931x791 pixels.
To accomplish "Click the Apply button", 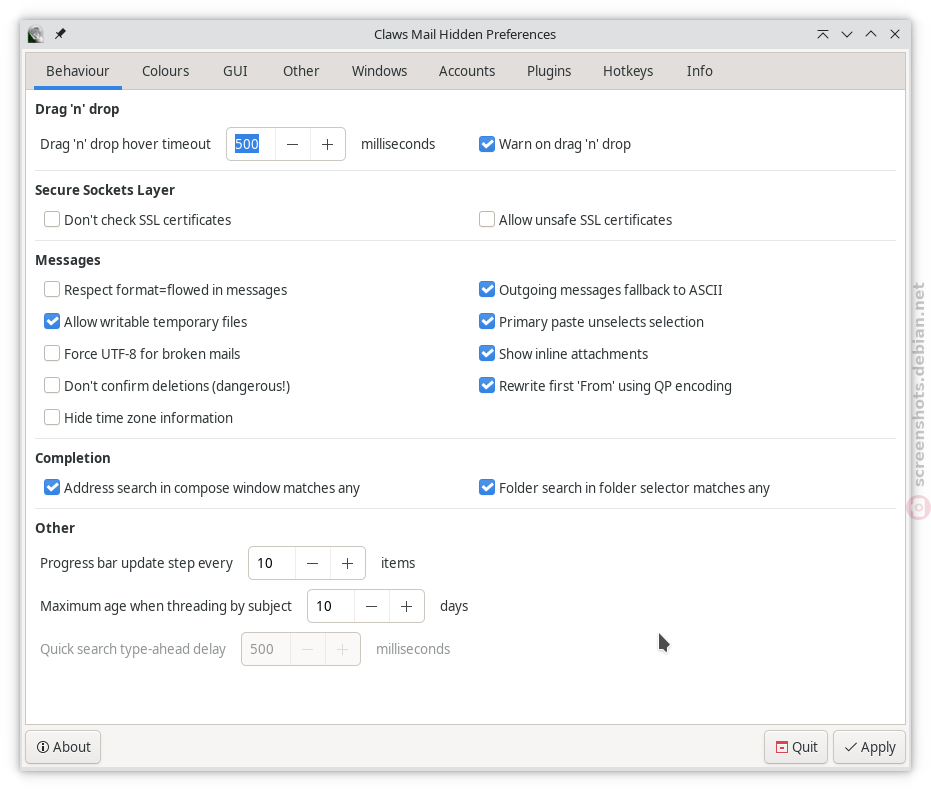I will pos(869,747).
